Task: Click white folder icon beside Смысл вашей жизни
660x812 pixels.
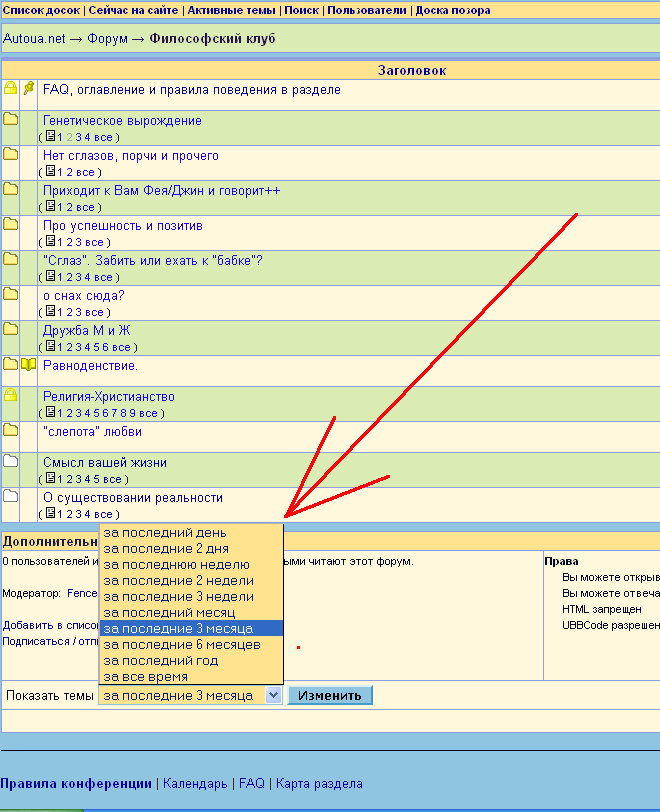Action: (x=10, y=462)
